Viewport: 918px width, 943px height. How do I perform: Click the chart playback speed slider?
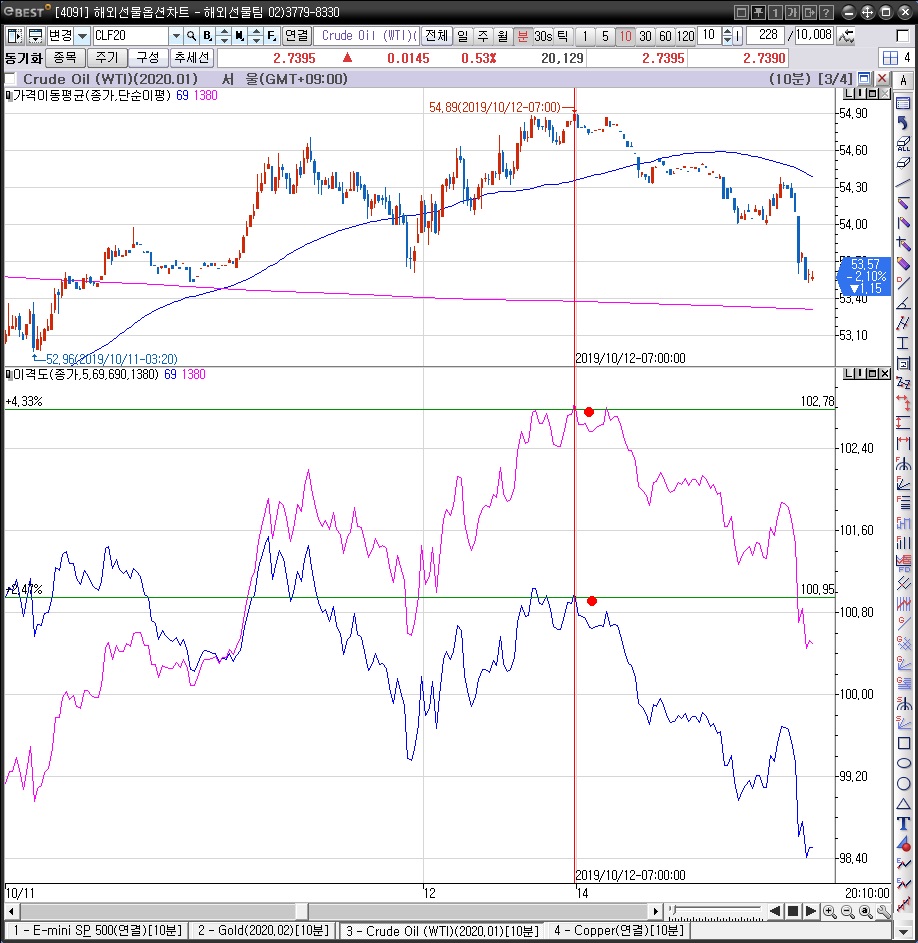tap(712, 911)
